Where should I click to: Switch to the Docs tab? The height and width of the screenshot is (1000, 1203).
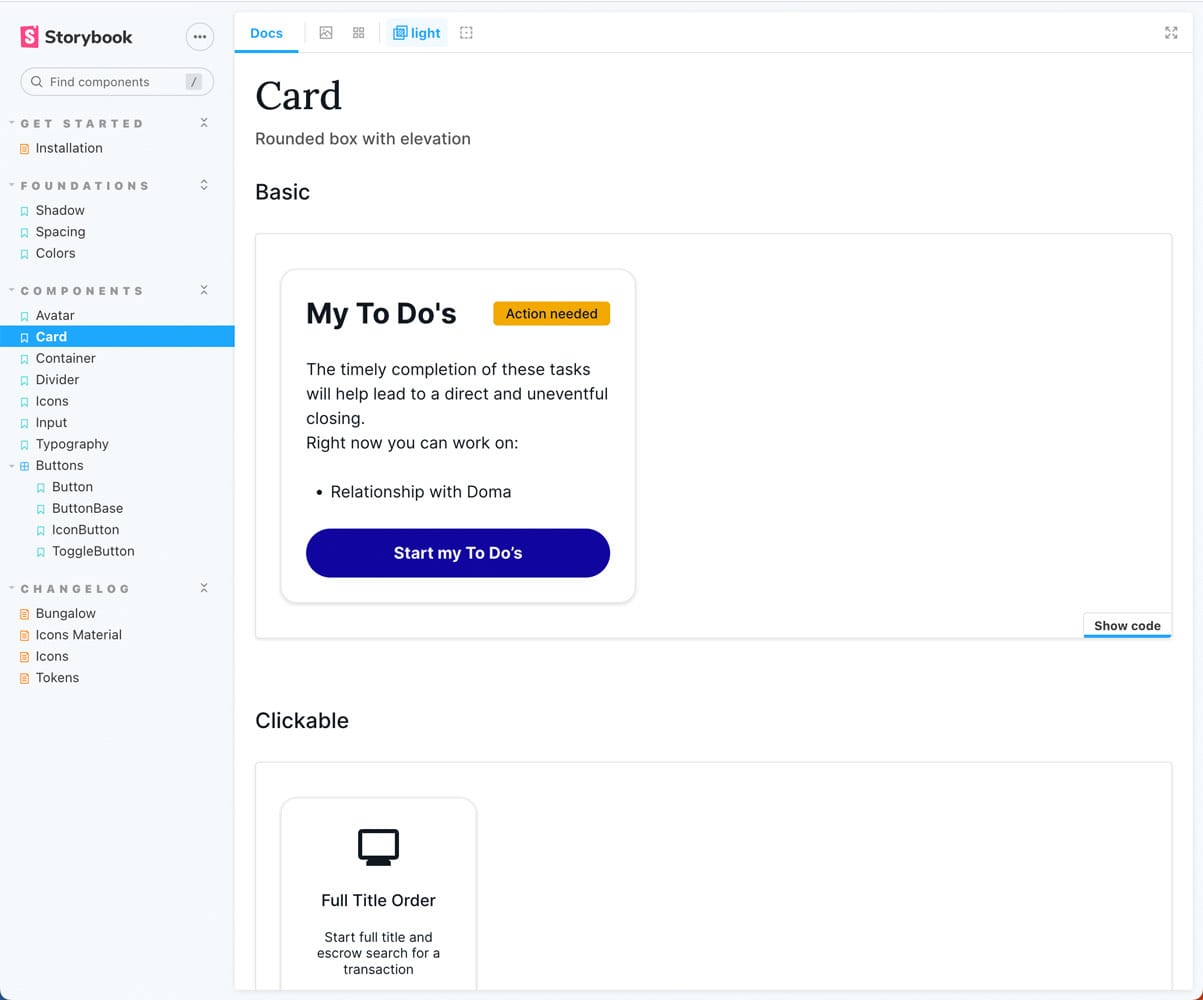266,33
